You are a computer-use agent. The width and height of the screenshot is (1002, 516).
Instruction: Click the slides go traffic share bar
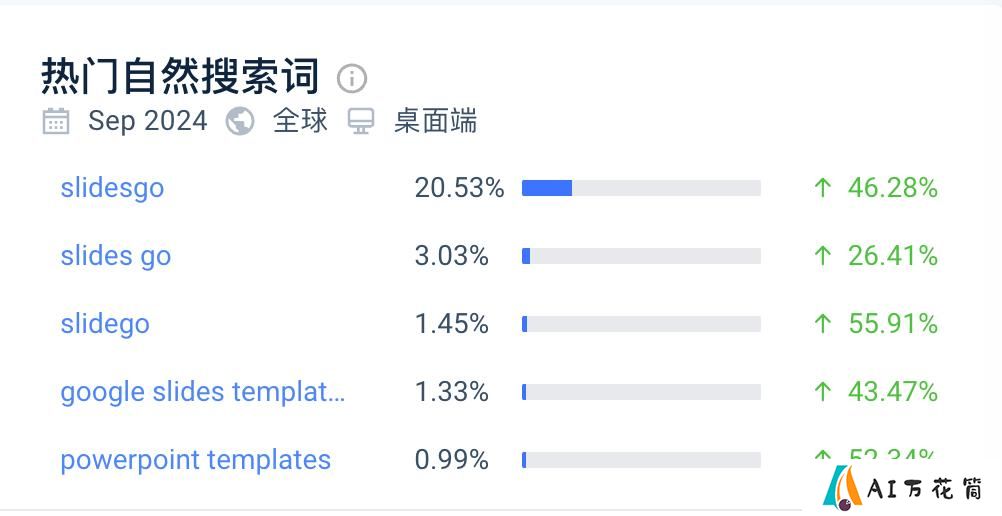click(x=641, y=256)
